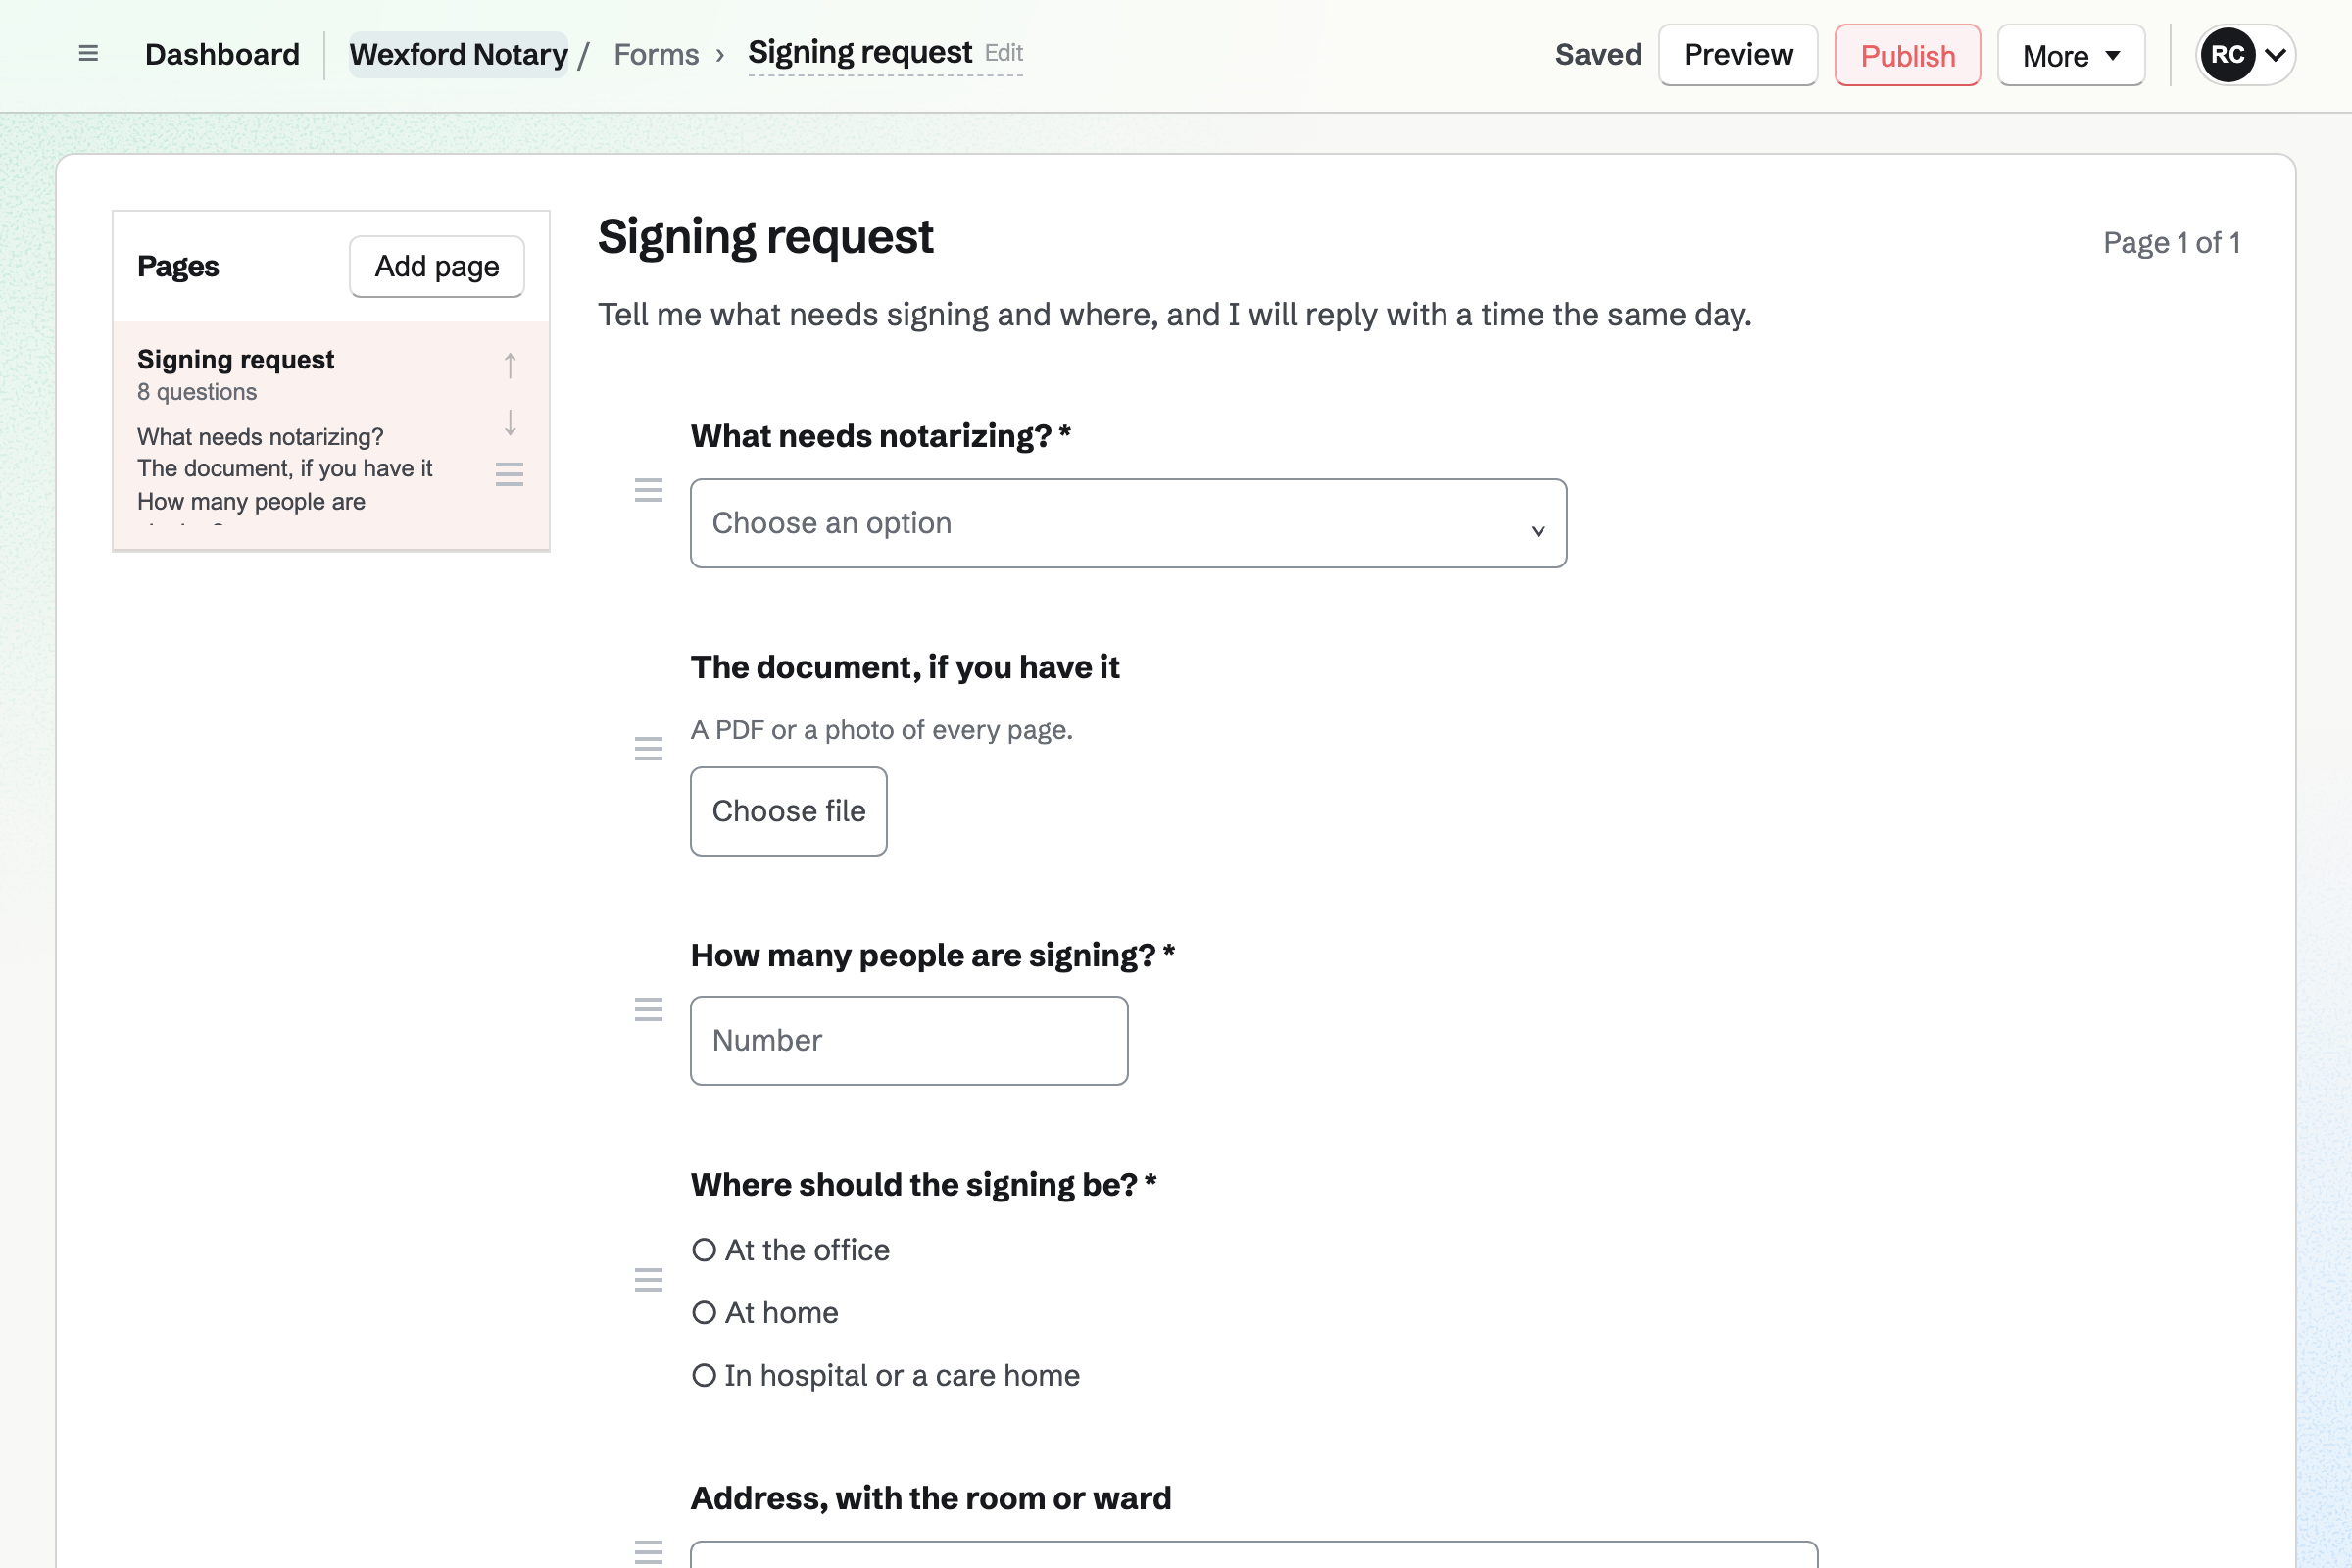2352x1568 pixels.
Task: Focus the Address room or ward field
Action: coord(1254,1554)
